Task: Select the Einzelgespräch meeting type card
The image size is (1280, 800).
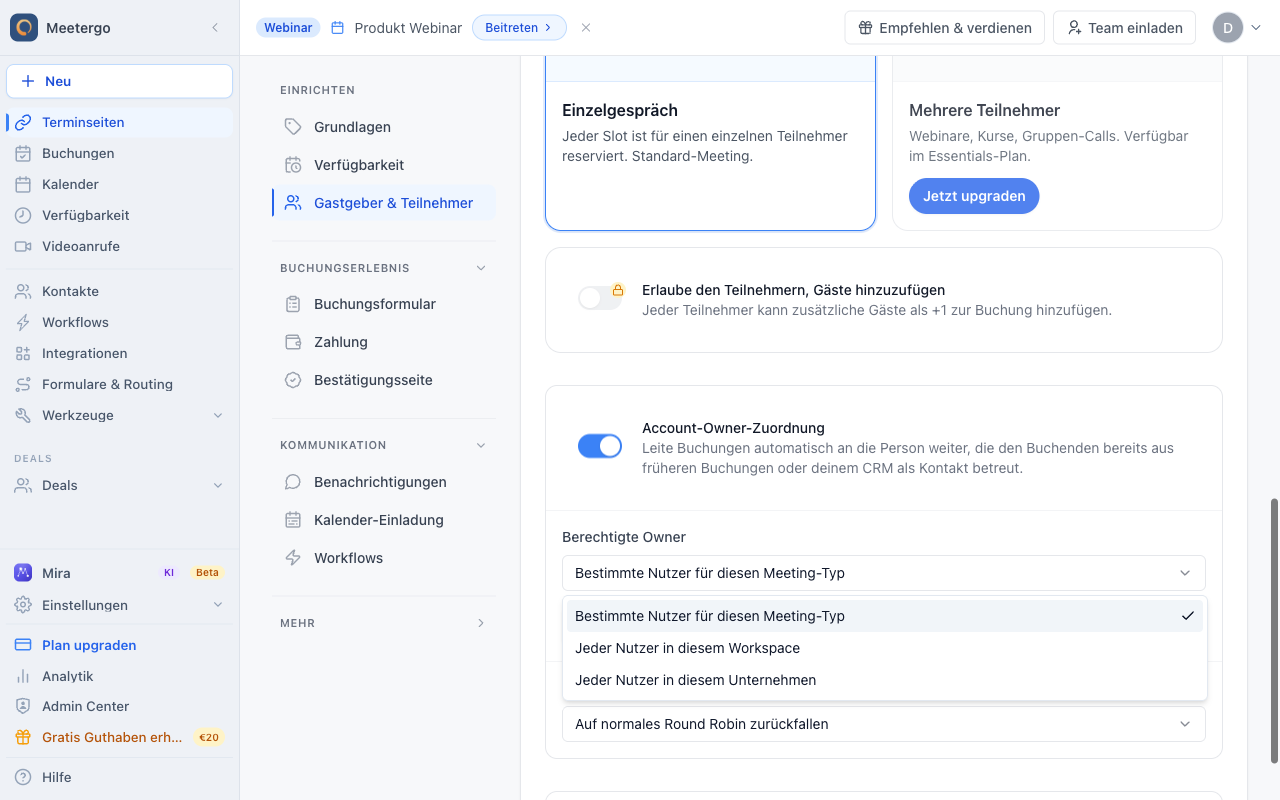Action: (x=710, y=143)
